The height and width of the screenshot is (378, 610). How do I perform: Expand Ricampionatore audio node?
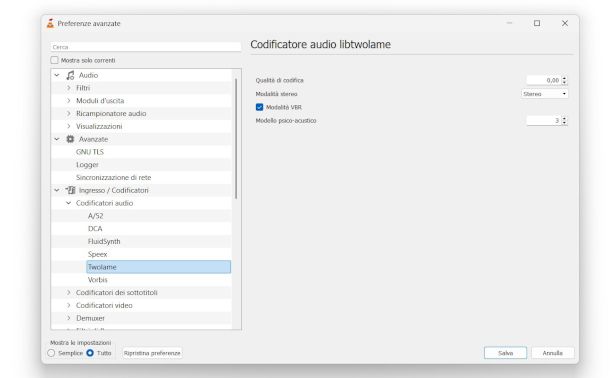tap(68, 114)
